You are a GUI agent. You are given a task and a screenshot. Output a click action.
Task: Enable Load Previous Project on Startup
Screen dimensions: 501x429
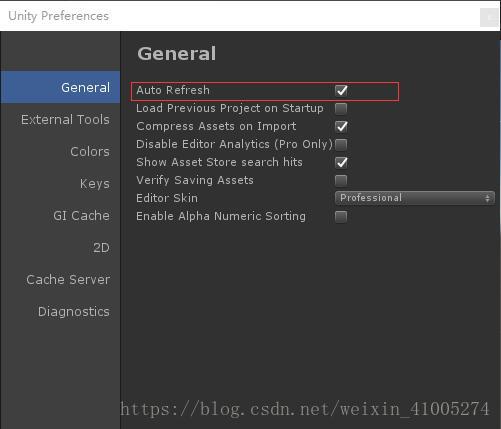tap(341, 108)
